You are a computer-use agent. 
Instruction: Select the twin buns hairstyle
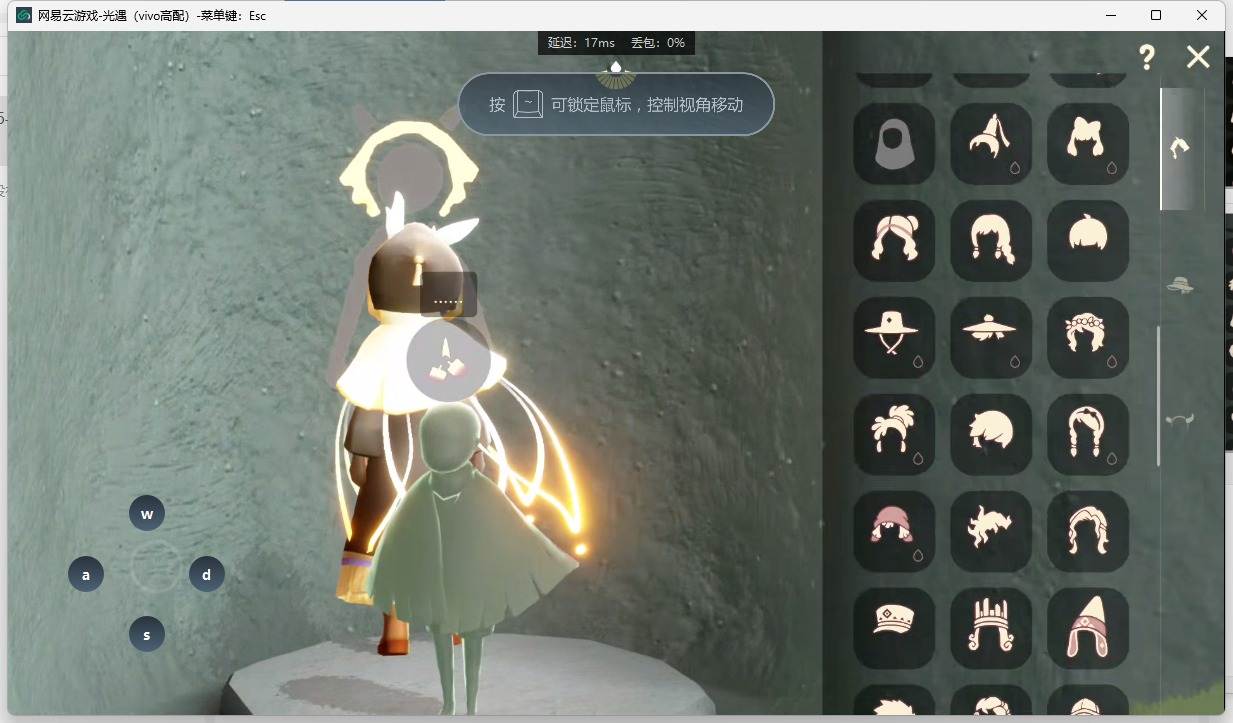tap(894, 241)
